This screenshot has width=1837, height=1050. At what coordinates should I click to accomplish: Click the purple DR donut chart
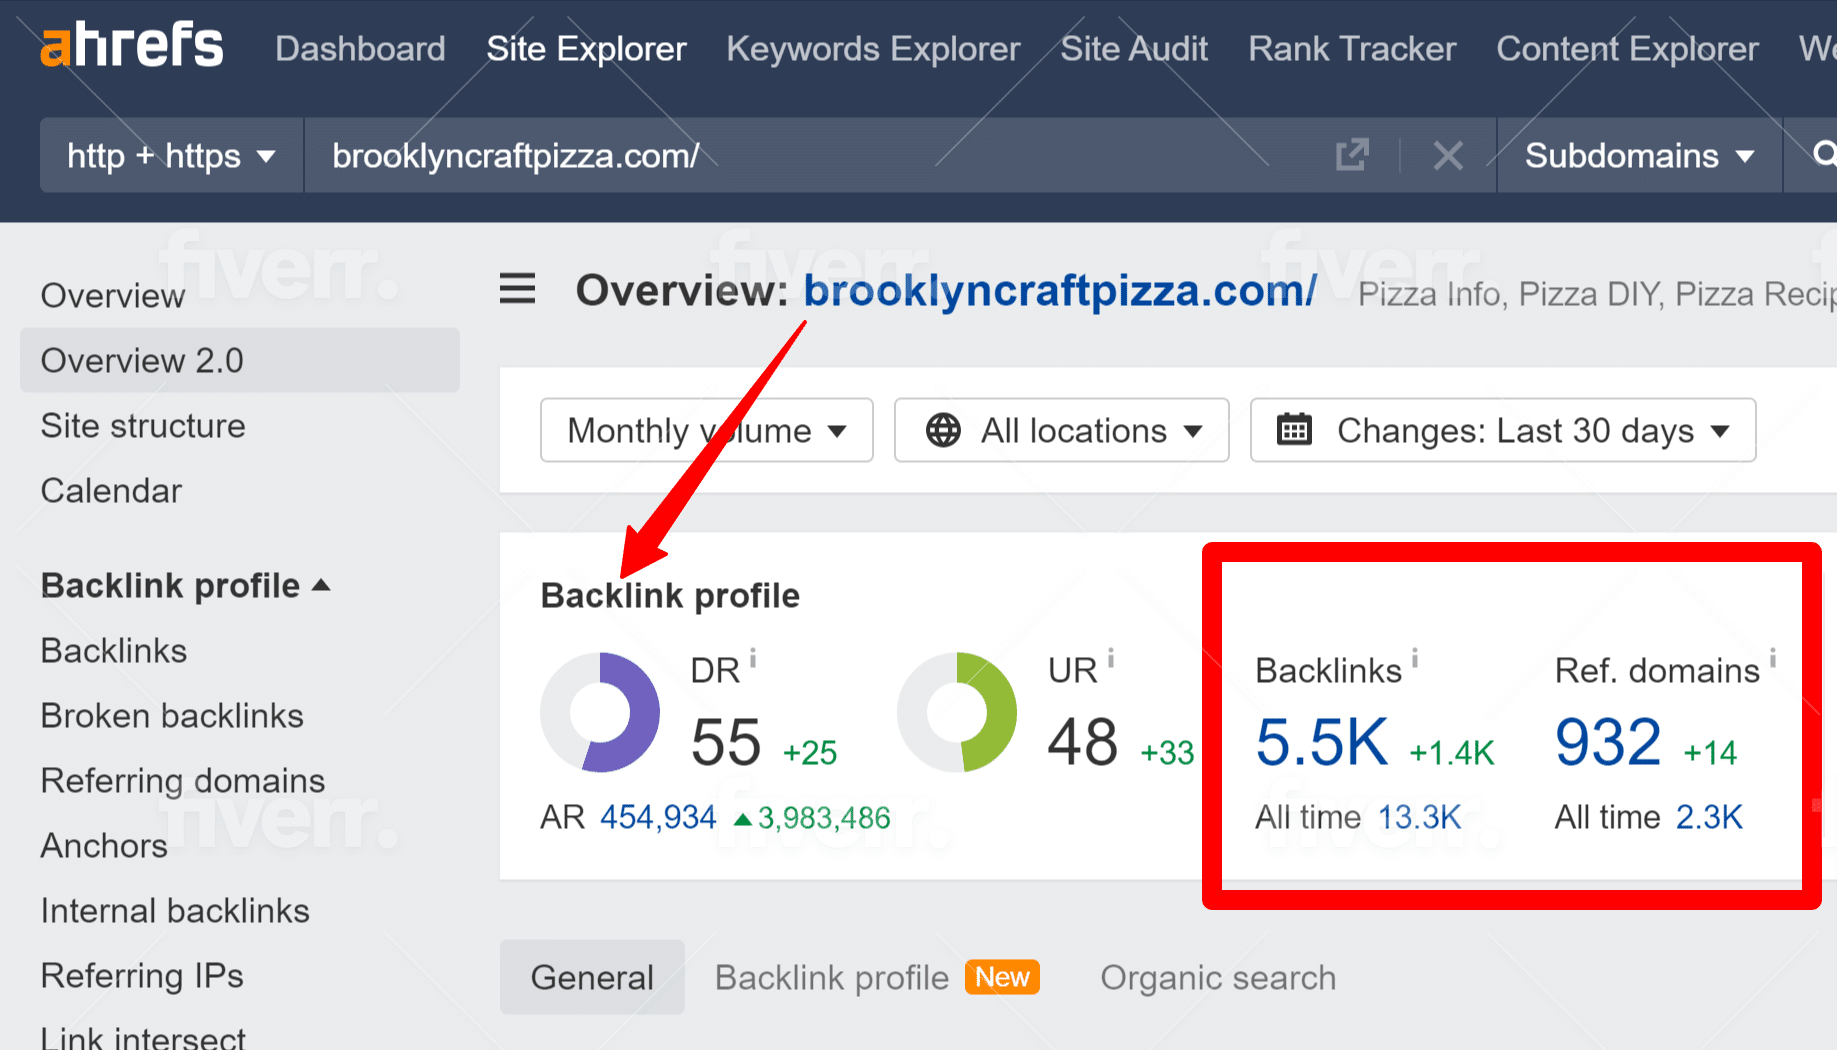600,712
